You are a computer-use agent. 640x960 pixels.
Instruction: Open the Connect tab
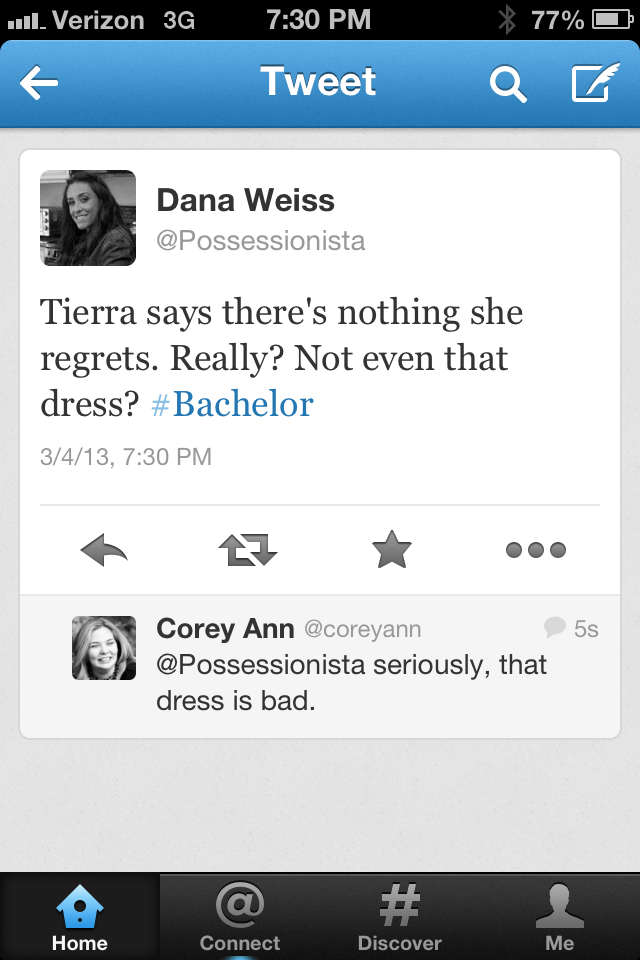click(x=240, y=916)
